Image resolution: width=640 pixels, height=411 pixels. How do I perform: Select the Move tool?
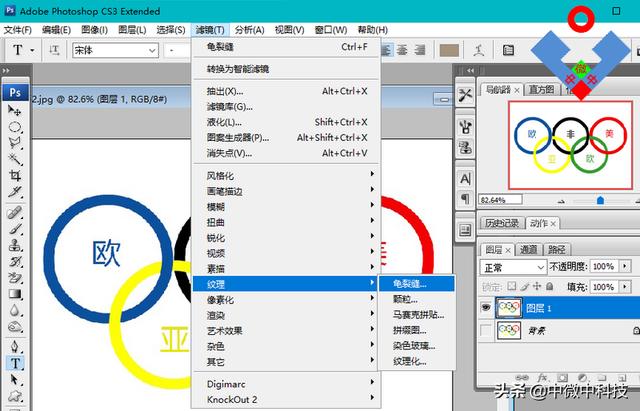15,111
